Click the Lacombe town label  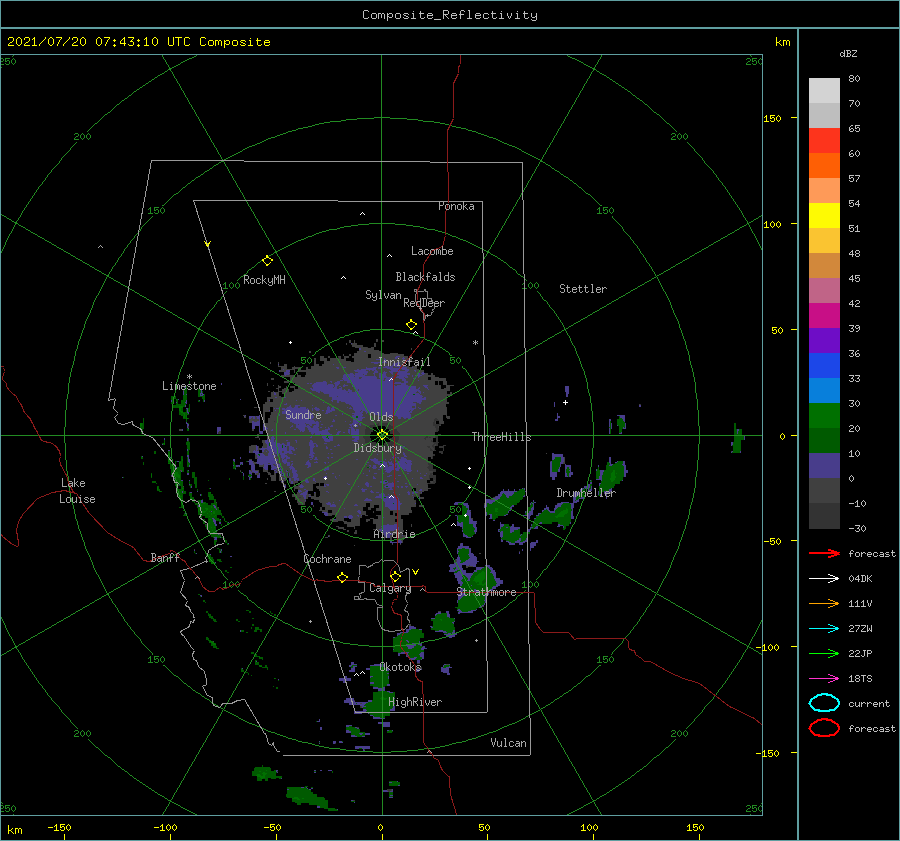432,251
